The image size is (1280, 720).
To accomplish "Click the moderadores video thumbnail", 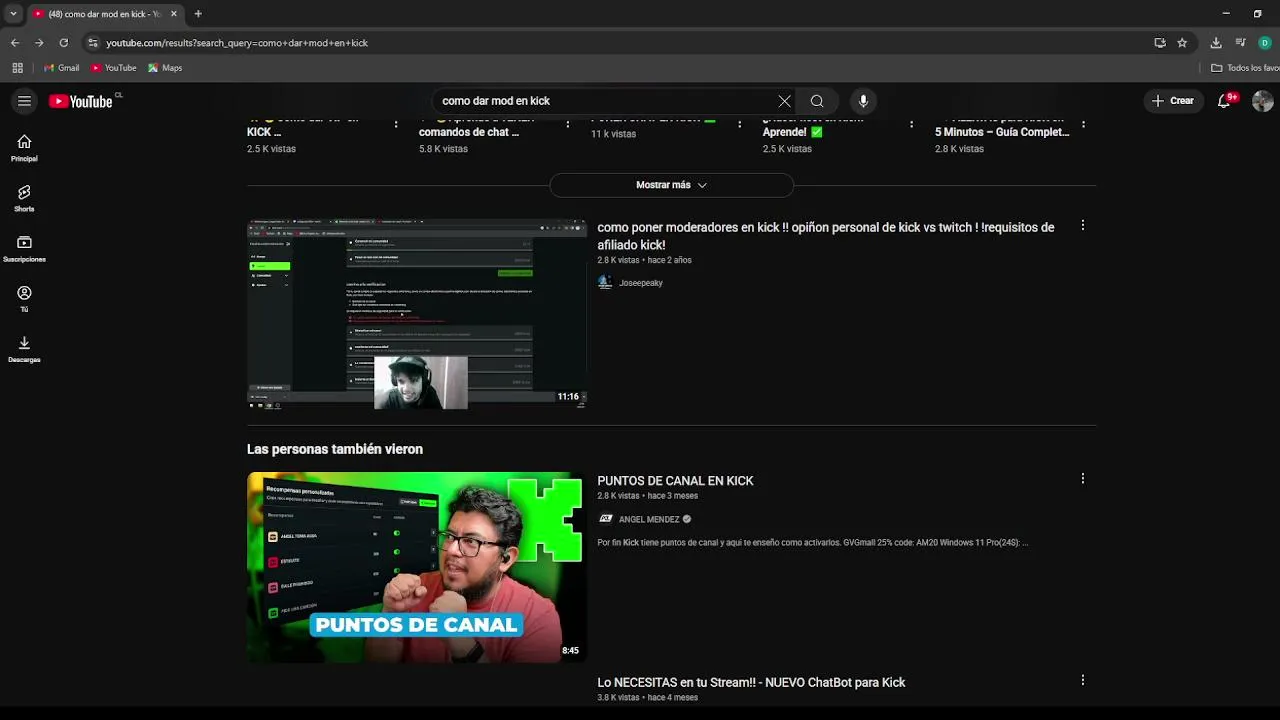I will [x=417, y=314].
